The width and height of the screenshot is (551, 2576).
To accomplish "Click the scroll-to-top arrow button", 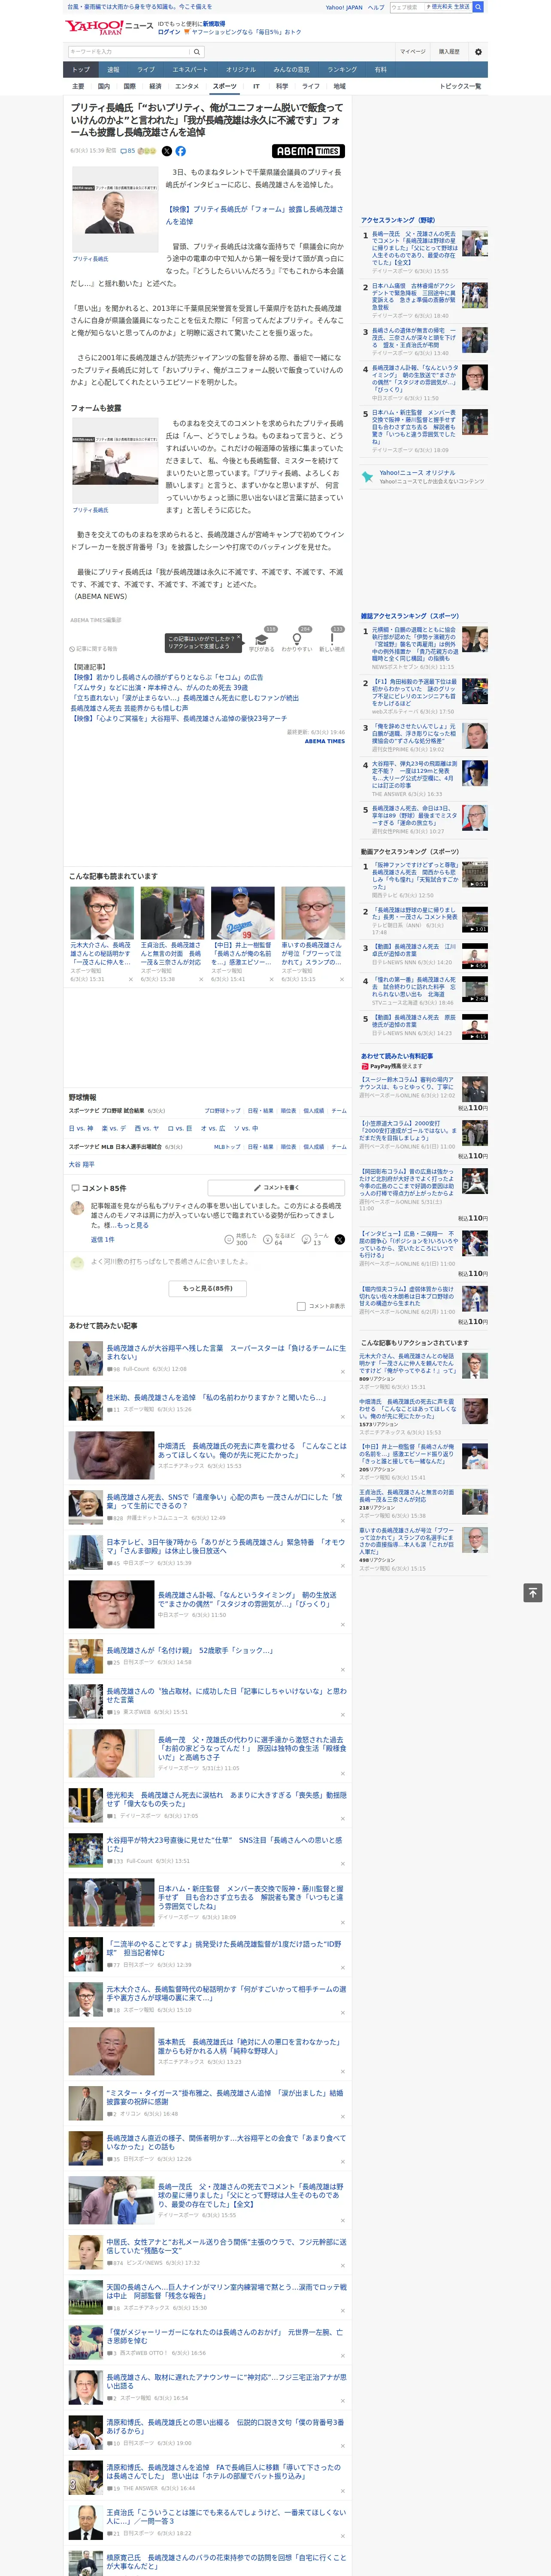I will click(533, 1592).
